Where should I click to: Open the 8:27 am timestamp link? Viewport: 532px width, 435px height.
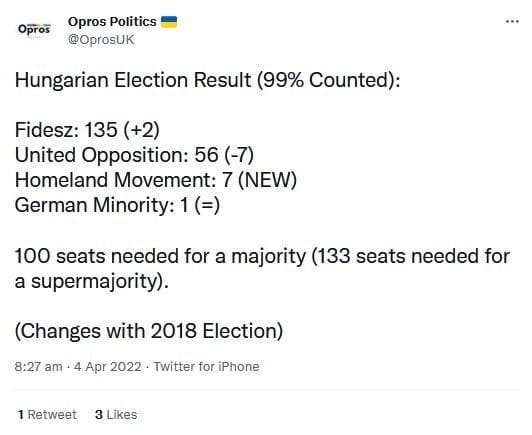pyautogui.click(x=38, y=367)
